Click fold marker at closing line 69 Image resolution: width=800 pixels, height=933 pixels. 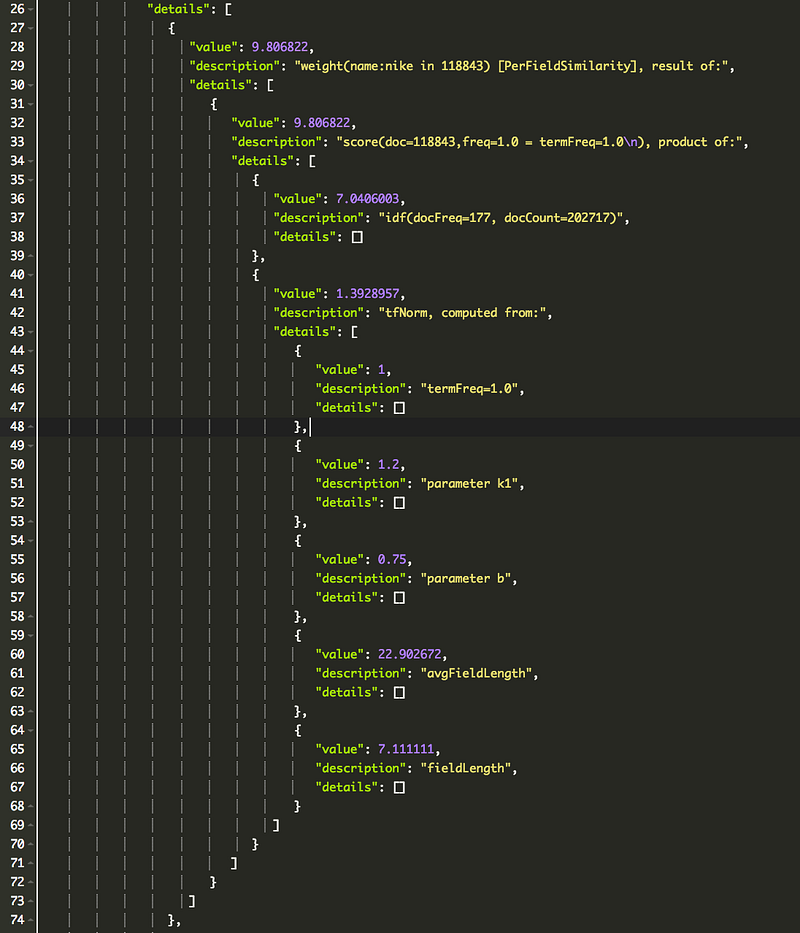[30, 825]
